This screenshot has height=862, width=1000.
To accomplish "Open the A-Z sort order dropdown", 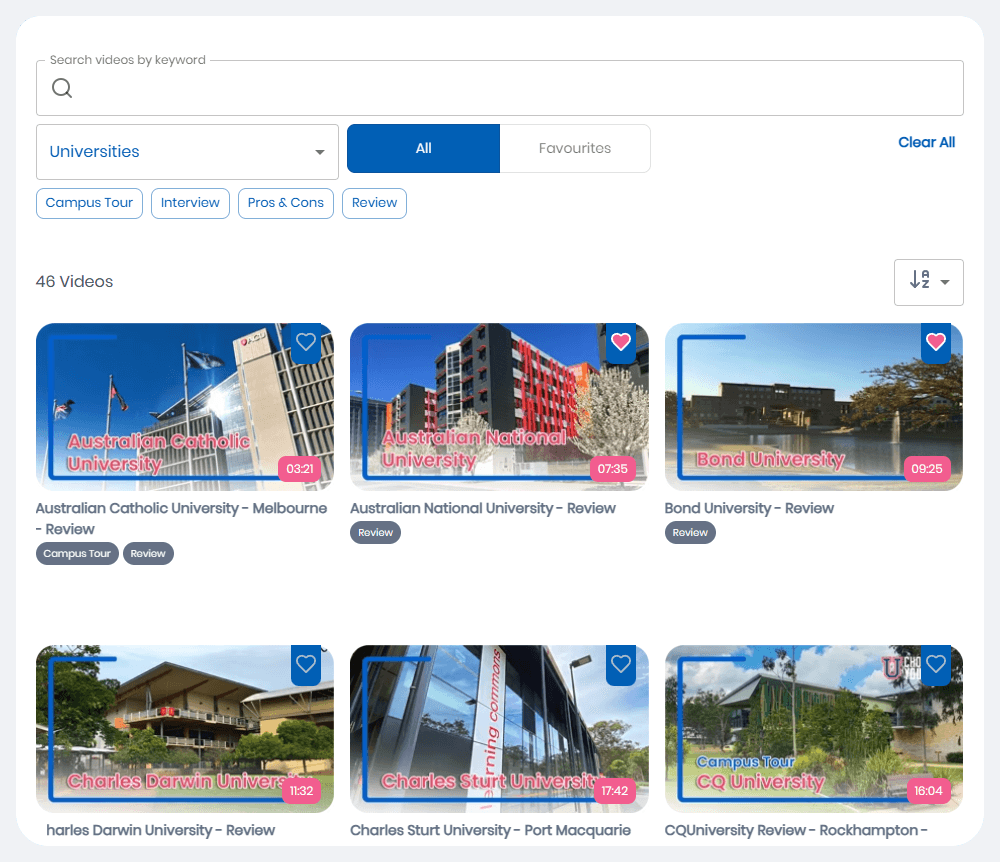I will 929,282.
